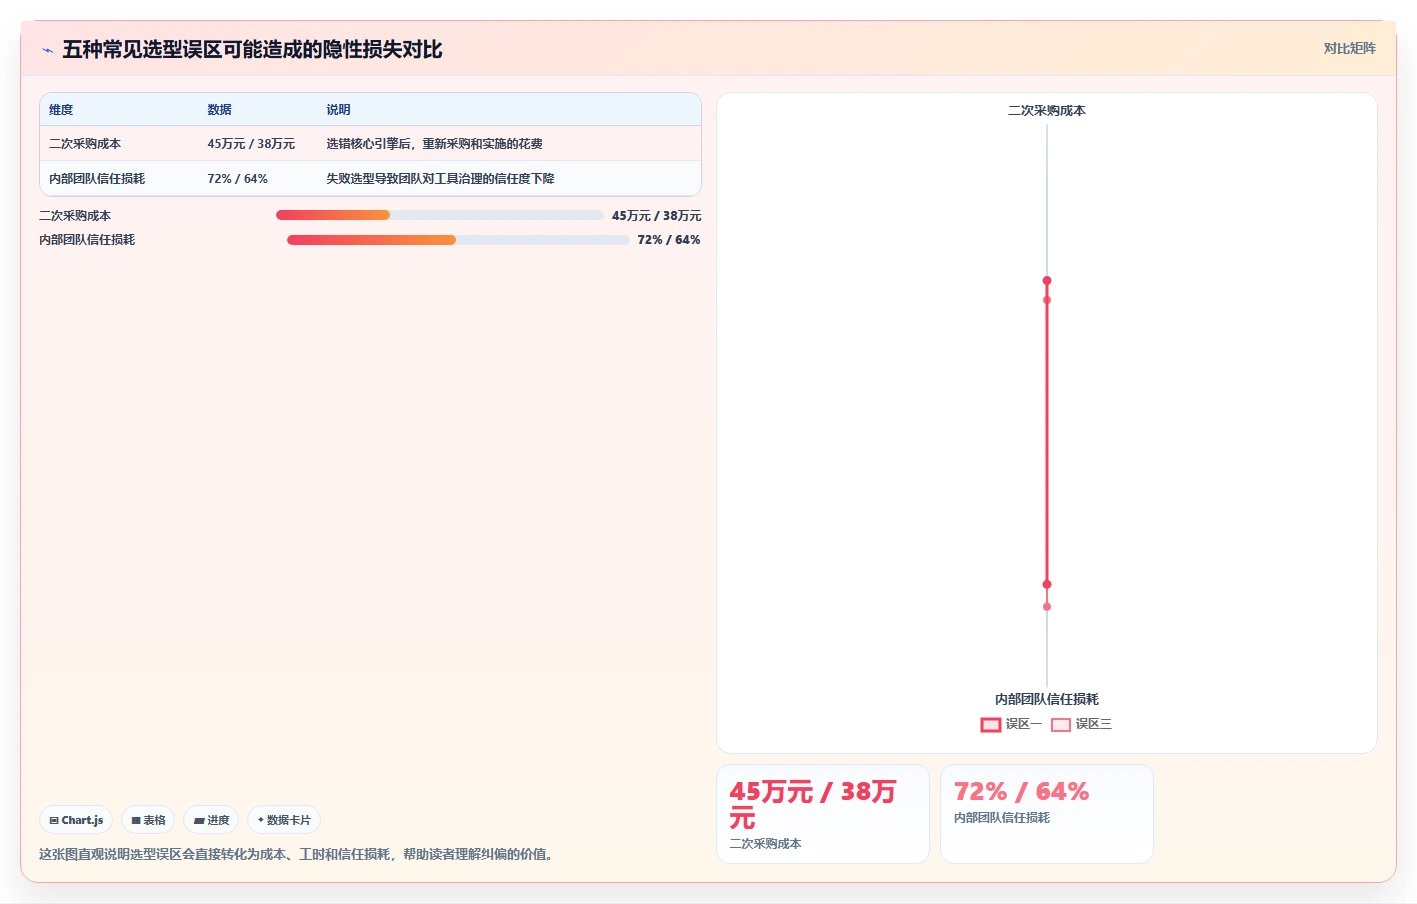Click the topmost data point on the chart line
The height and width of the screenshot is (904, 1417).
click(1047, 281)
